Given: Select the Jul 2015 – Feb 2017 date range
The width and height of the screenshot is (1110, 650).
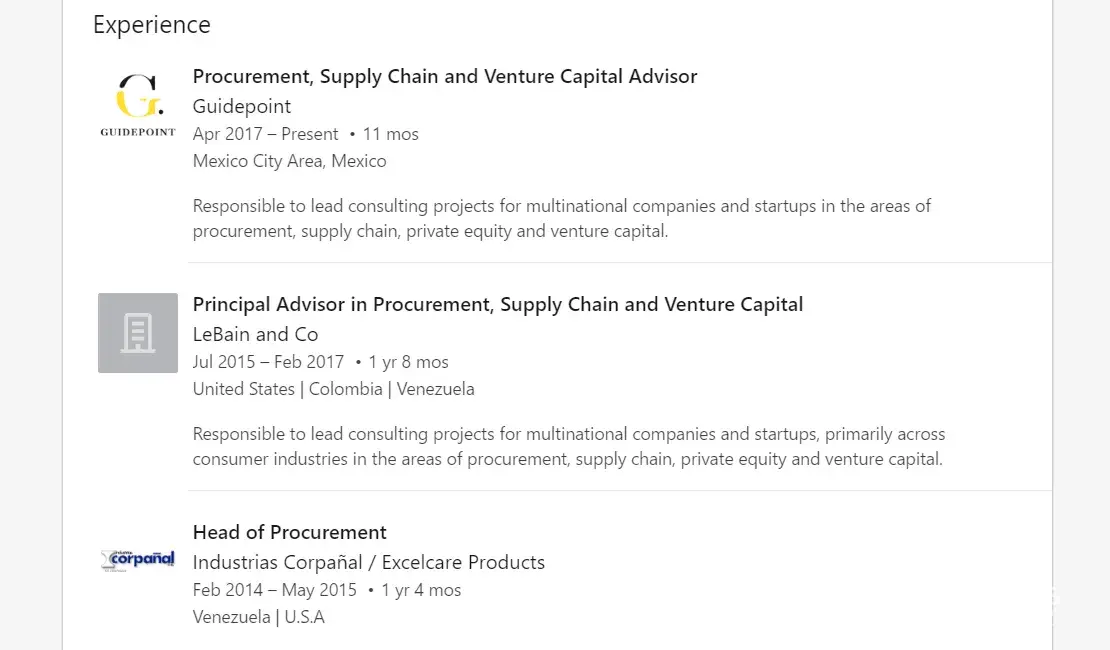Looking at the screenshot, I should click(268, 362).
